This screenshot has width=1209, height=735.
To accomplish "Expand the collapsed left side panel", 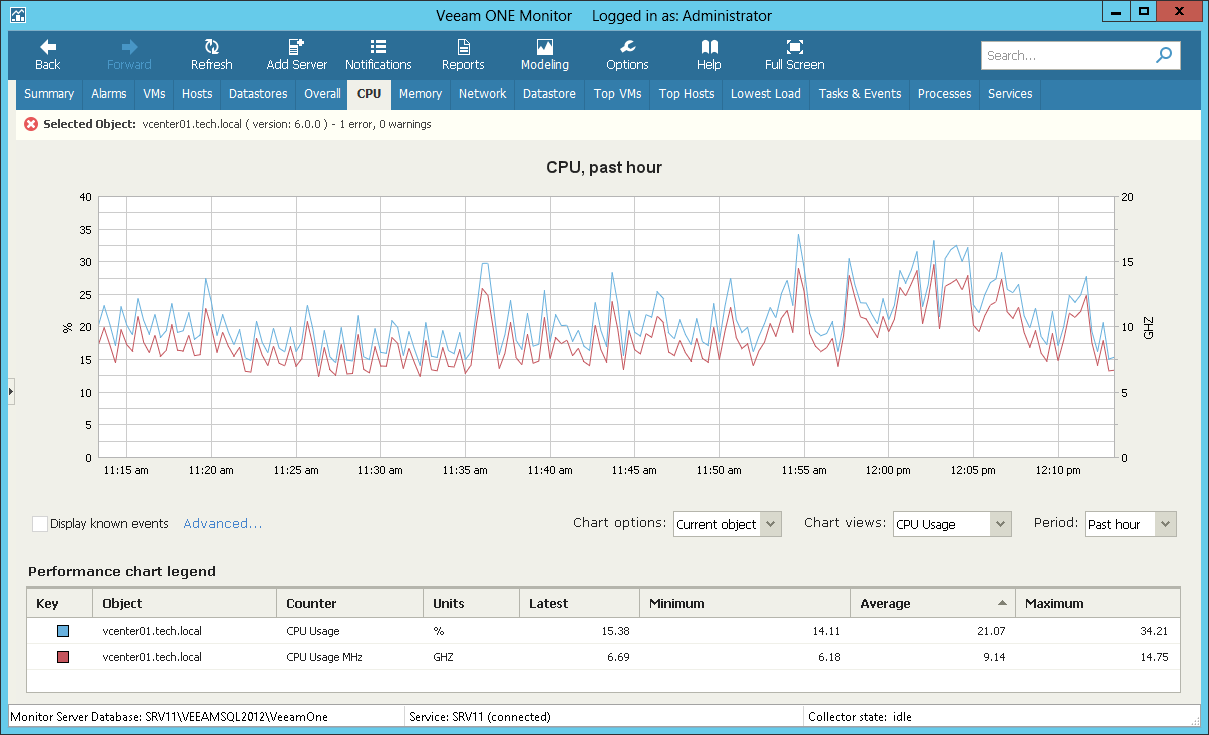I will click(11, 392).
